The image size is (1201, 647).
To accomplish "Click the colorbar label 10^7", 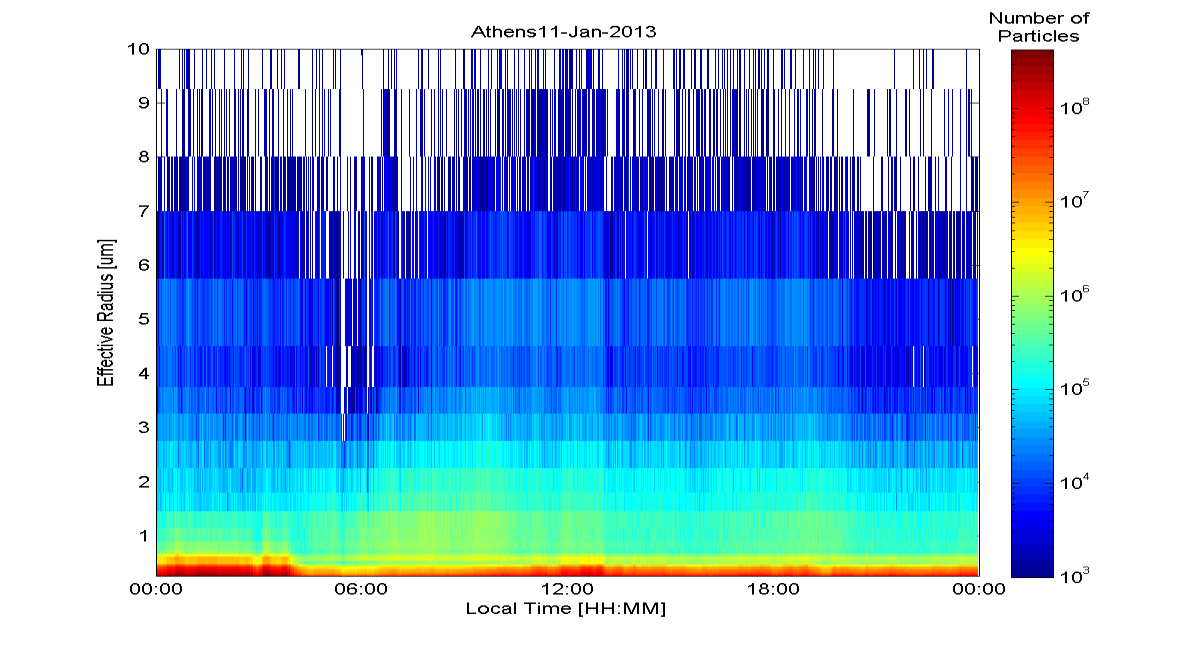I will coord(1073,201).
